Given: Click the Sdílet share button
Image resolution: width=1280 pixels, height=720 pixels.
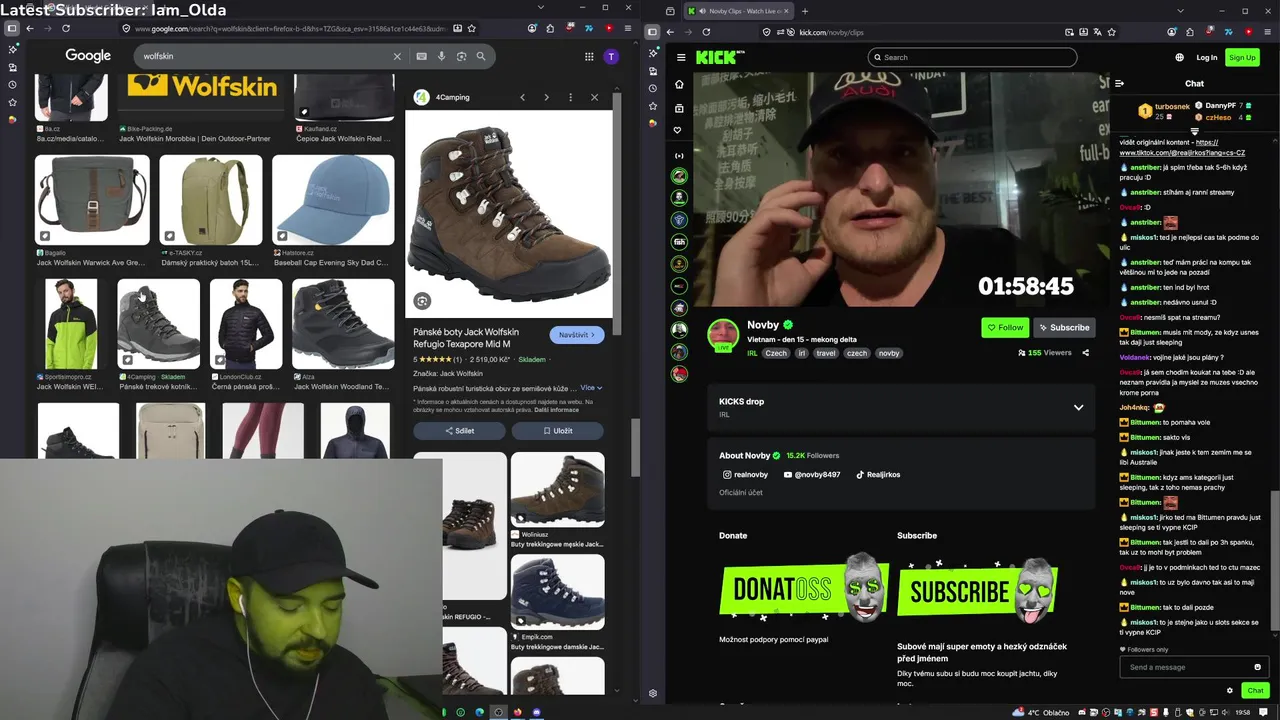Looking at the screenshot, I should pos(459,431).
